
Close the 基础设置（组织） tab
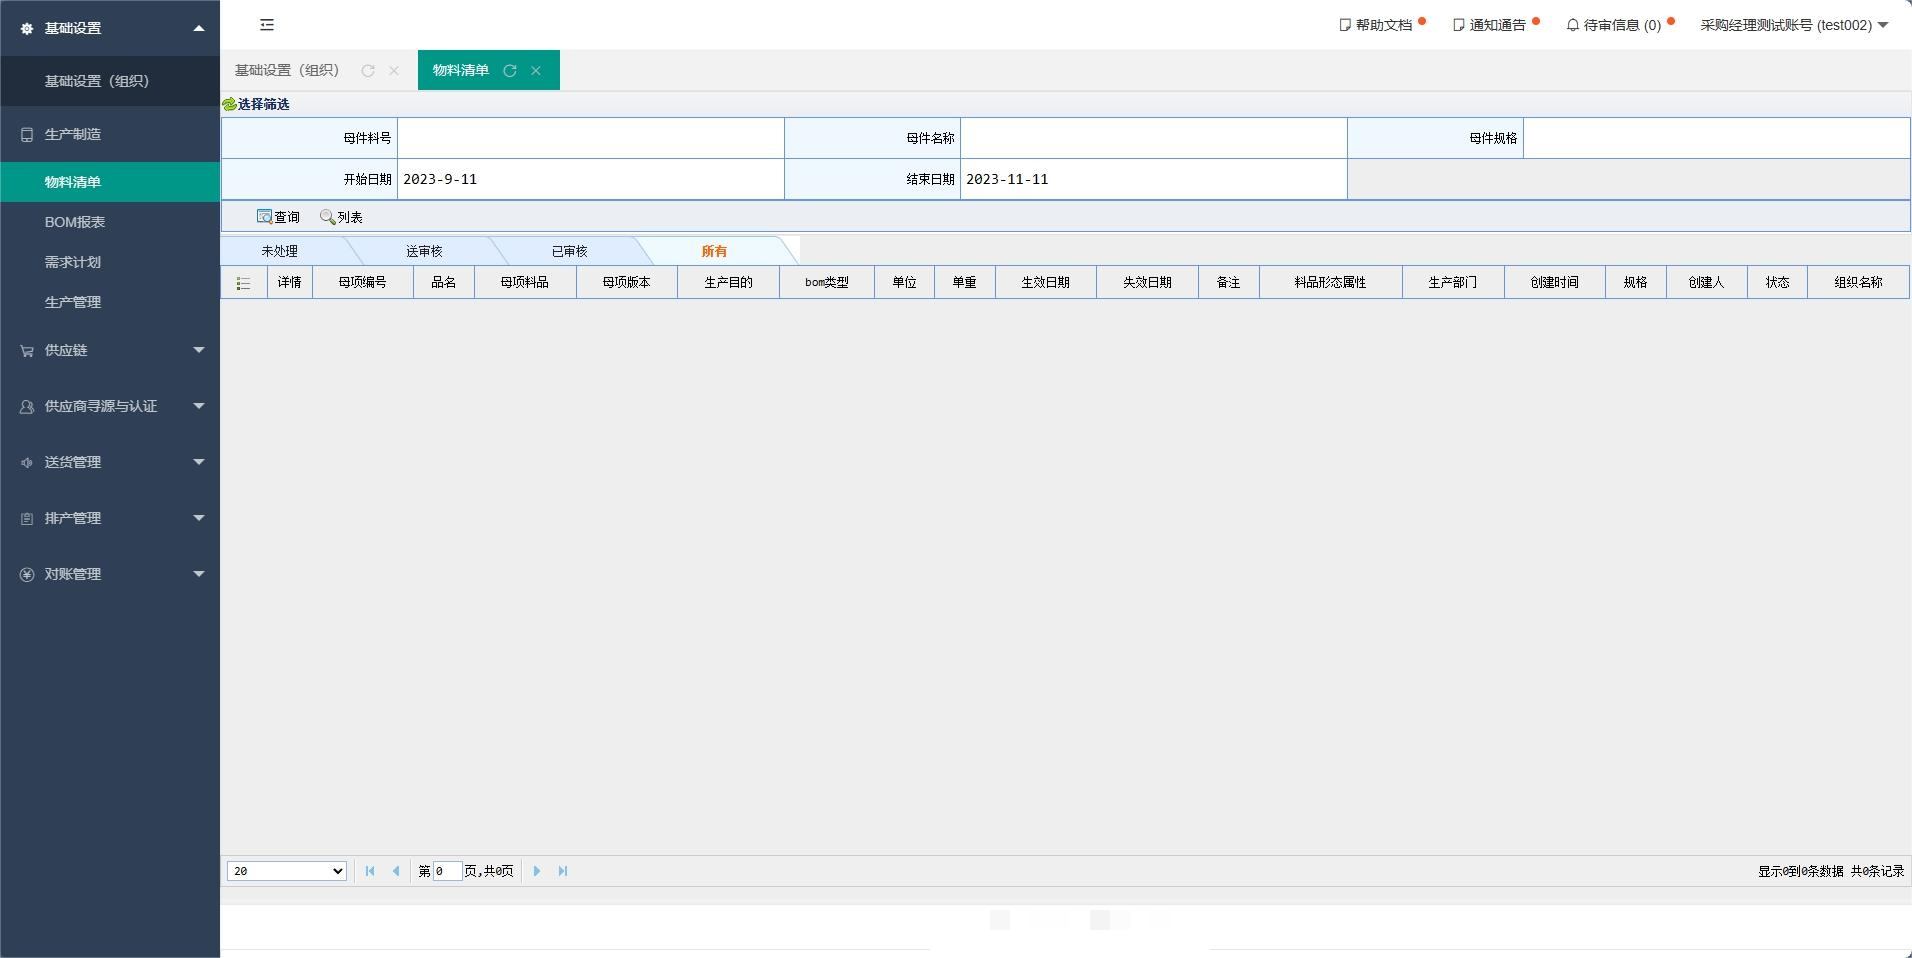pos(394,70)
